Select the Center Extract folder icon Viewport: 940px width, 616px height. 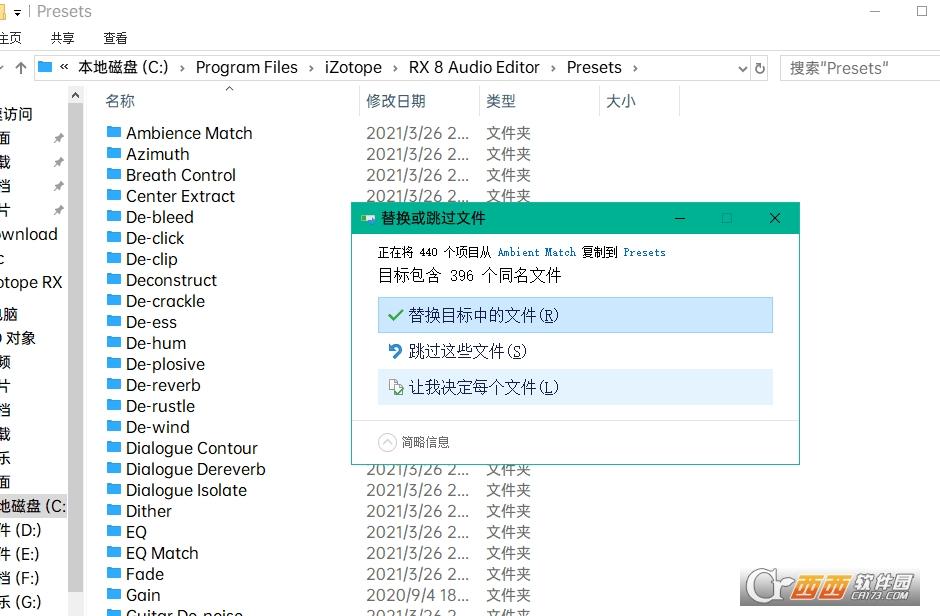pos(114,195)
